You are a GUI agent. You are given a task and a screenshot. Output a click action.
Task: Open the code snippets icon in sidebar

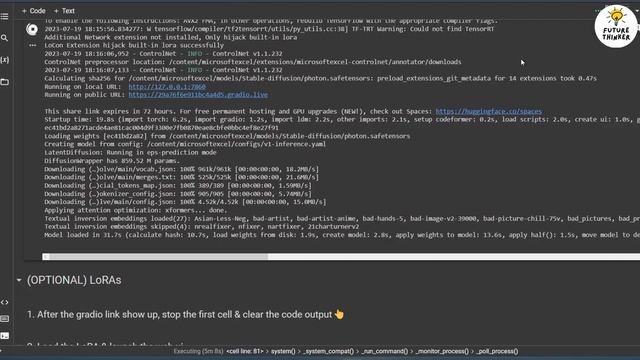point(4,302)
